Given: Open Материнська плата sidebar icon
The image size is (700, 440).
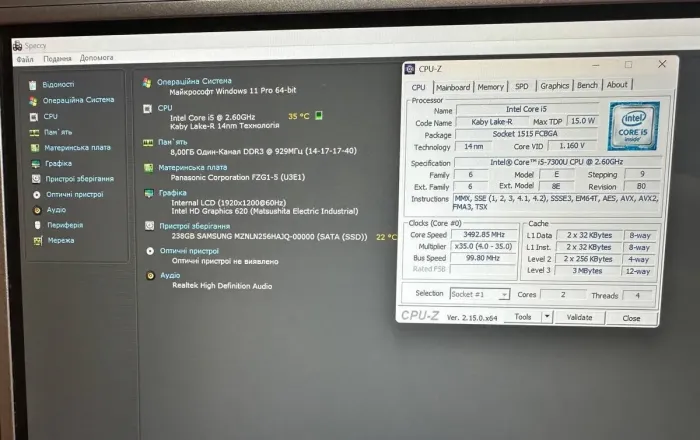Looking at the screenshot, I should point(34,148).
